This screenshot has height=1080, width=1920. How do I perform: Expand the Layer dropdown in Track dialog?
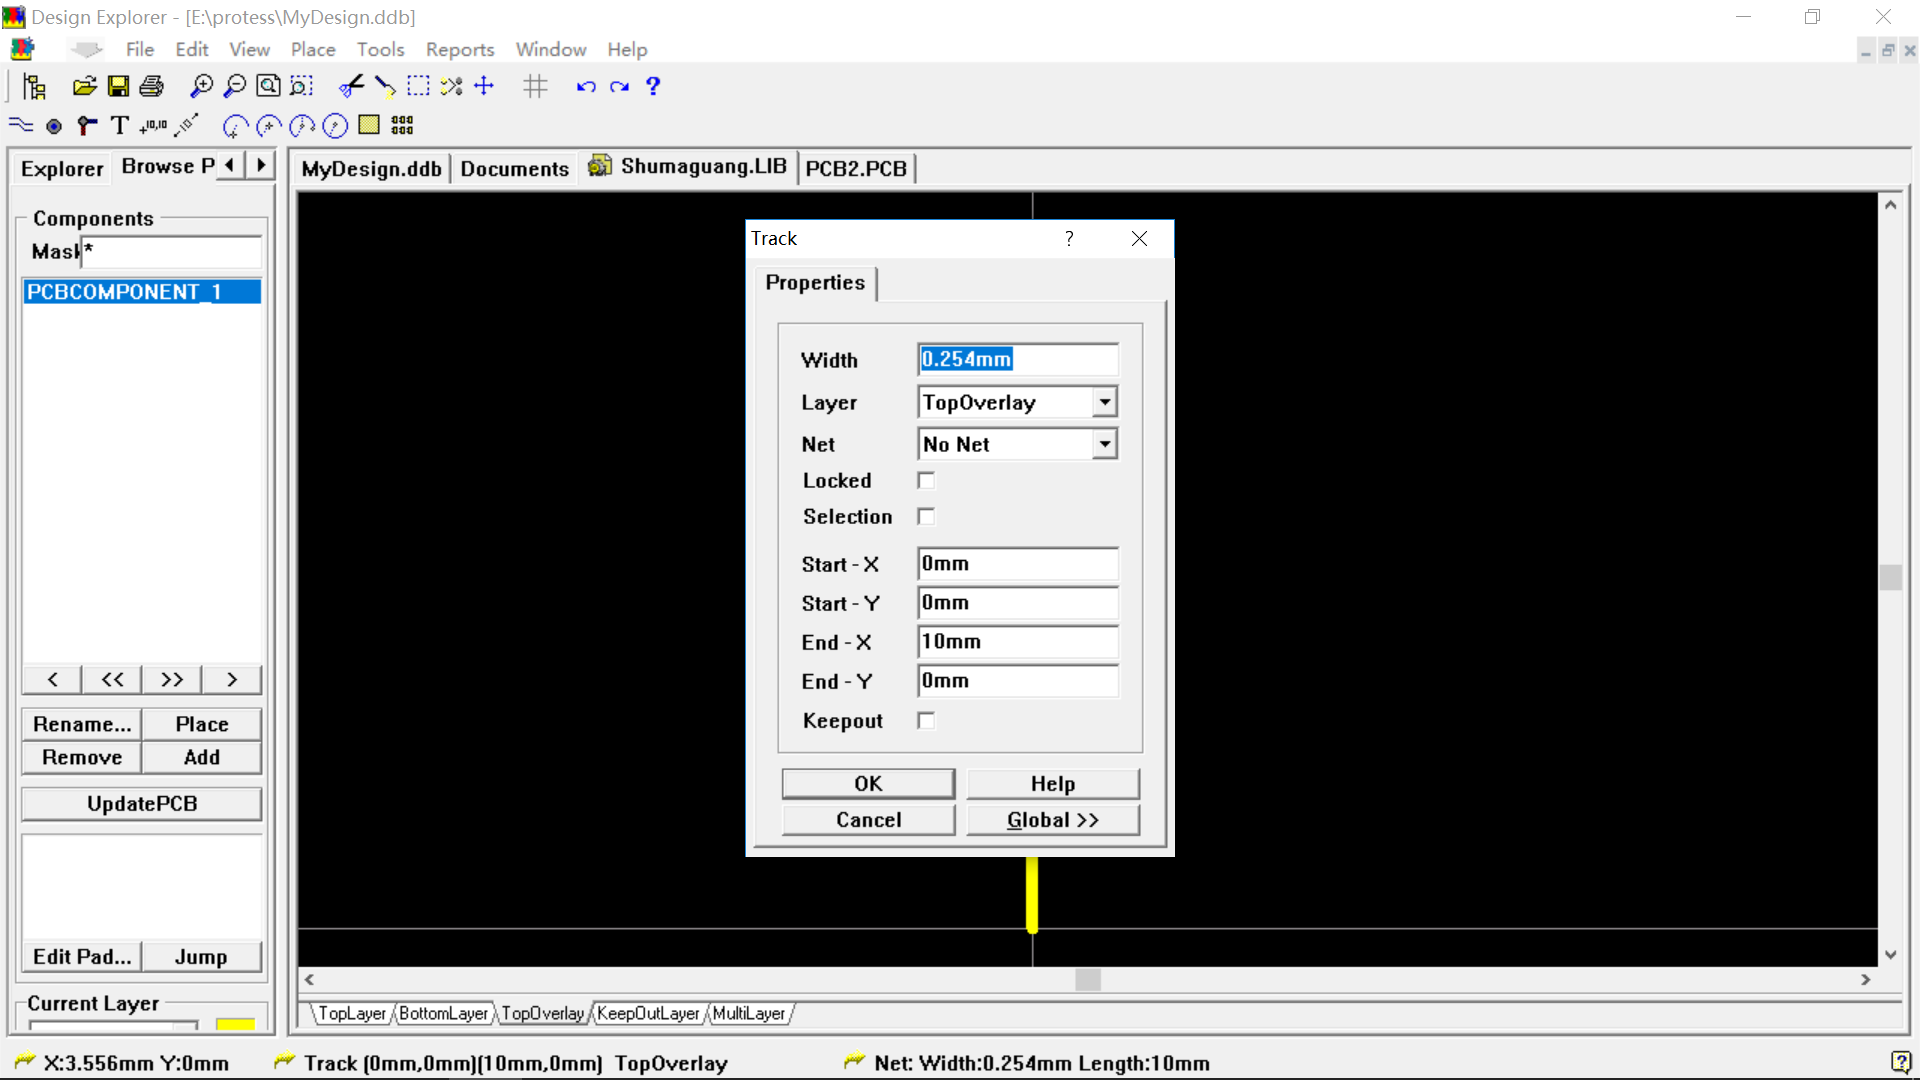tap(1105, 401)
